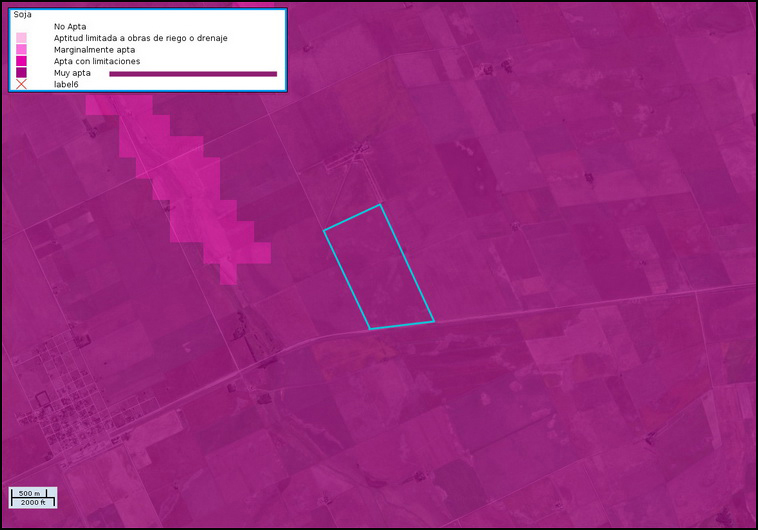Viewport: 758px width, 530px height.
Task: Click the 'Muy apta' dark purple swatch
Action: click(x=21, y=73)
